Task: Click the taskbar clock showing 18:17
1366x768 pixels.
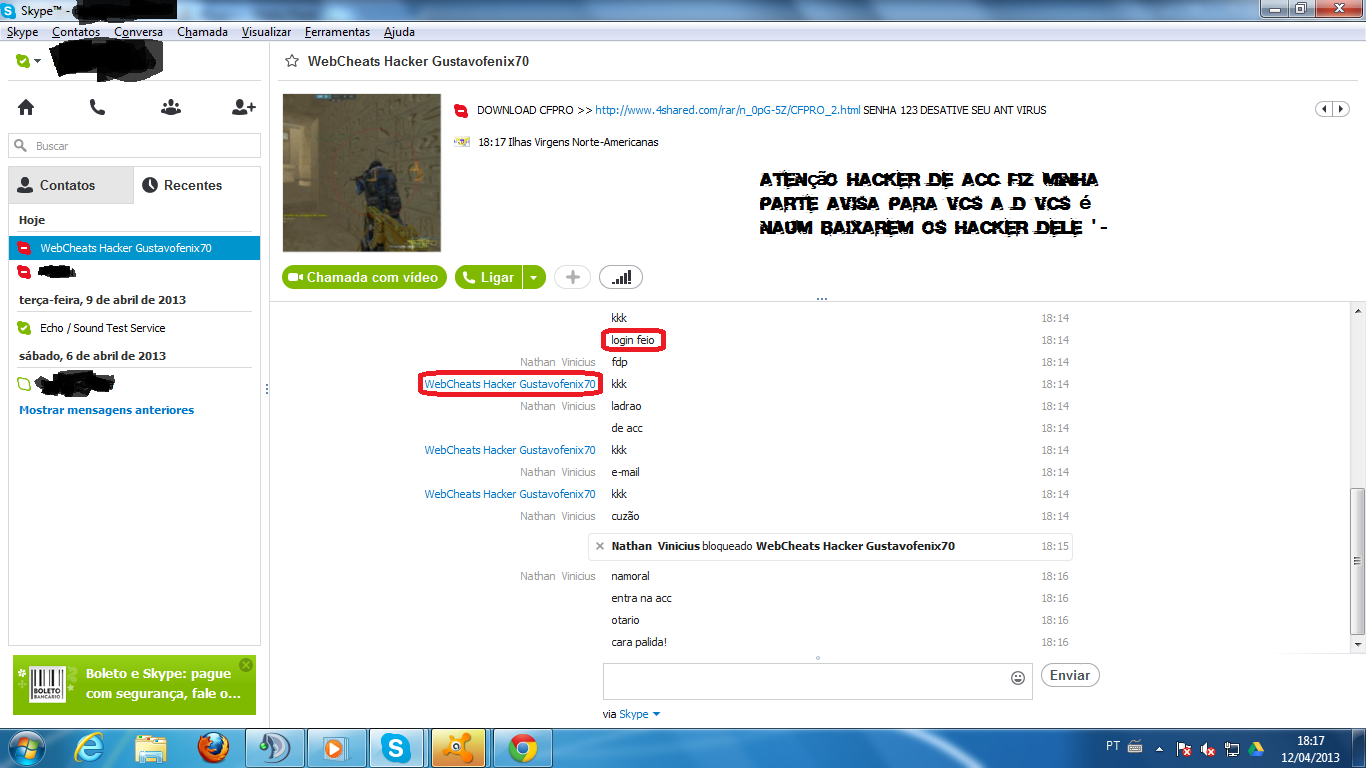Action: [x=1310, y=741]
